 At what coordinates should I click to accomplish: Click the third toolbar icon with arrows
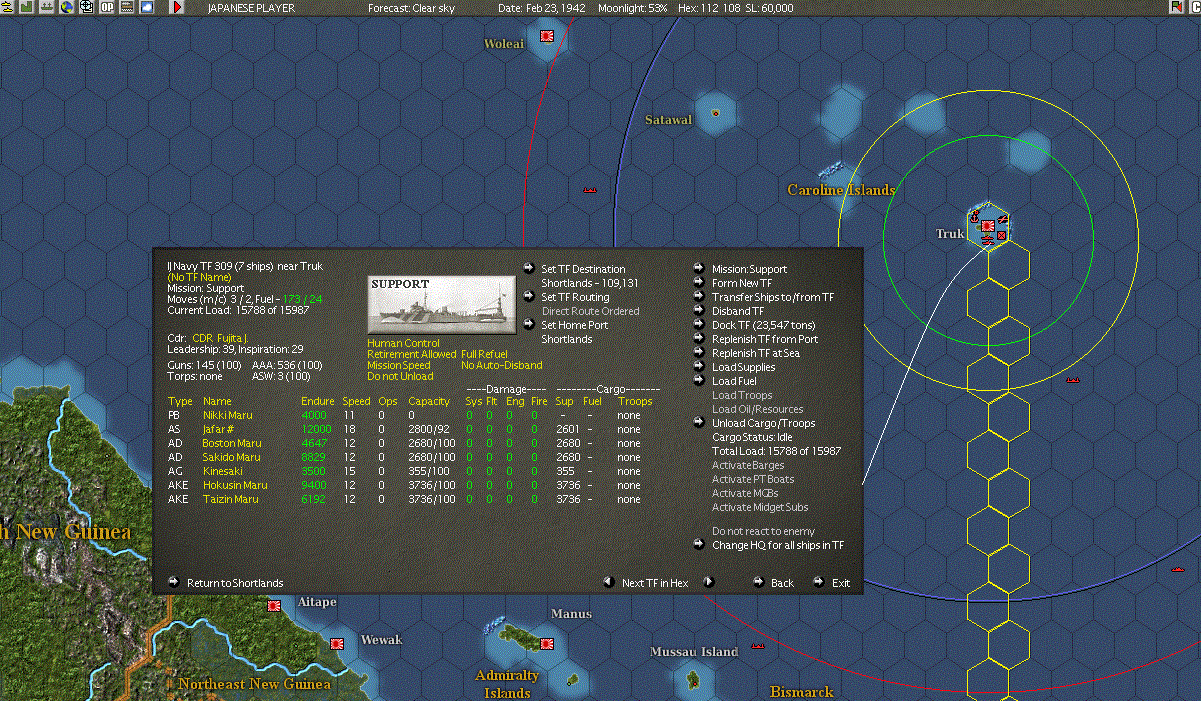click(x=46, y=7)
